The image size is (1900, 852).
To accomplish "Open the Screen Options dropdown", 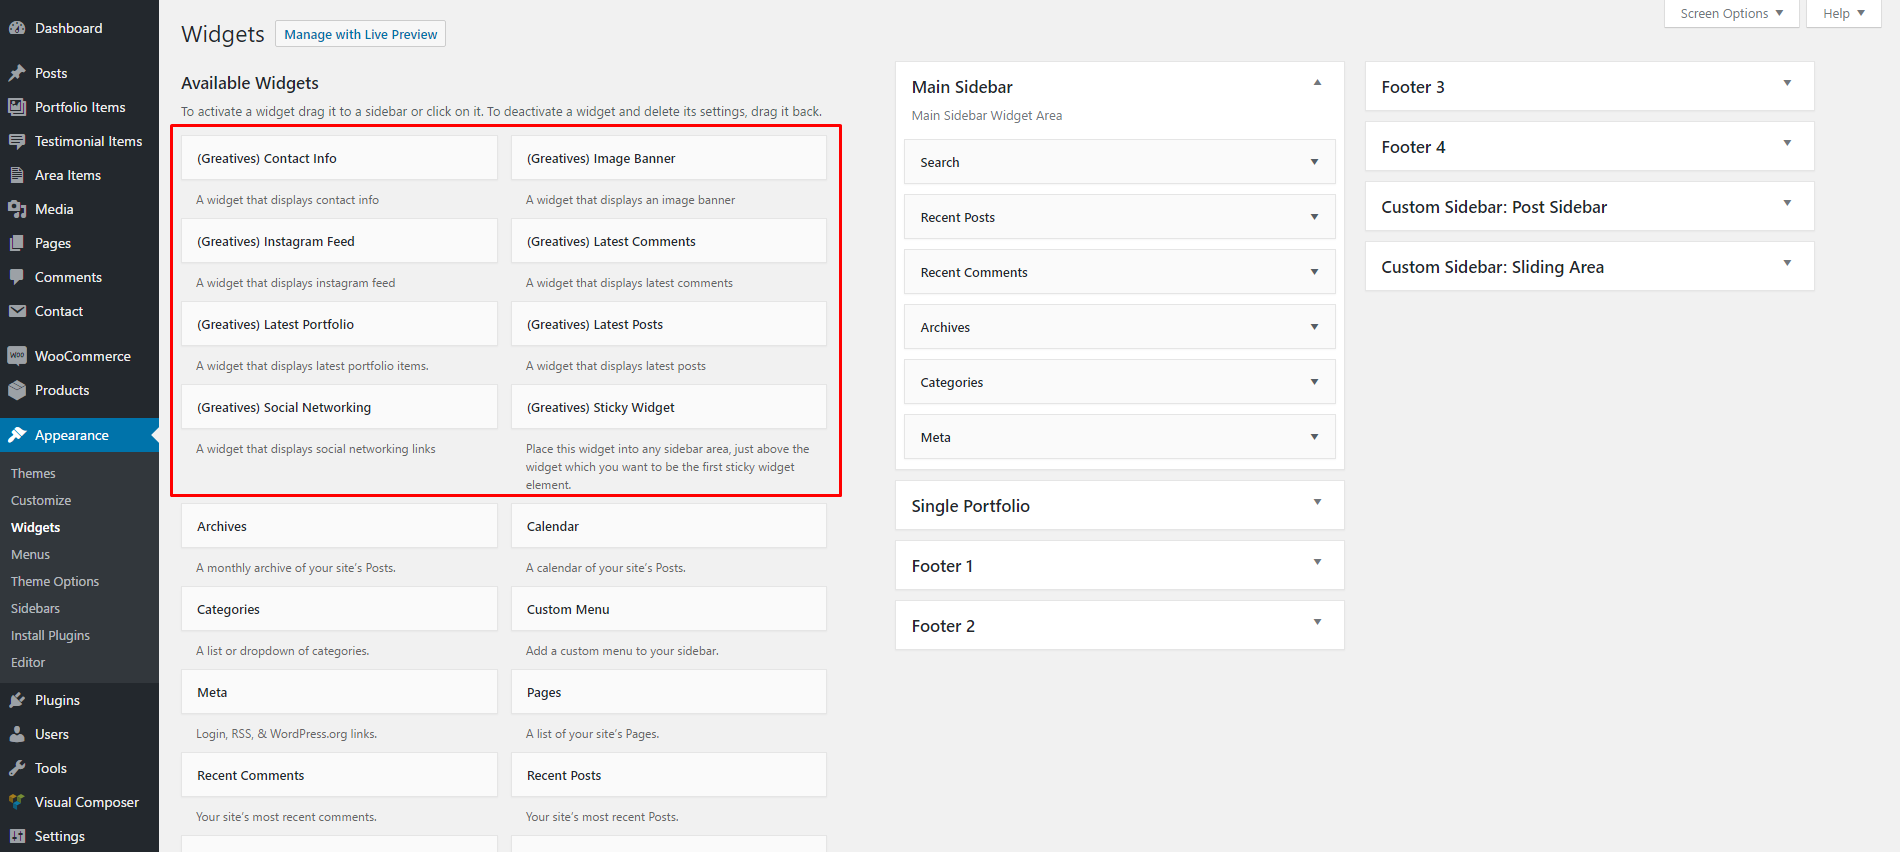I will click(1731, 13).
